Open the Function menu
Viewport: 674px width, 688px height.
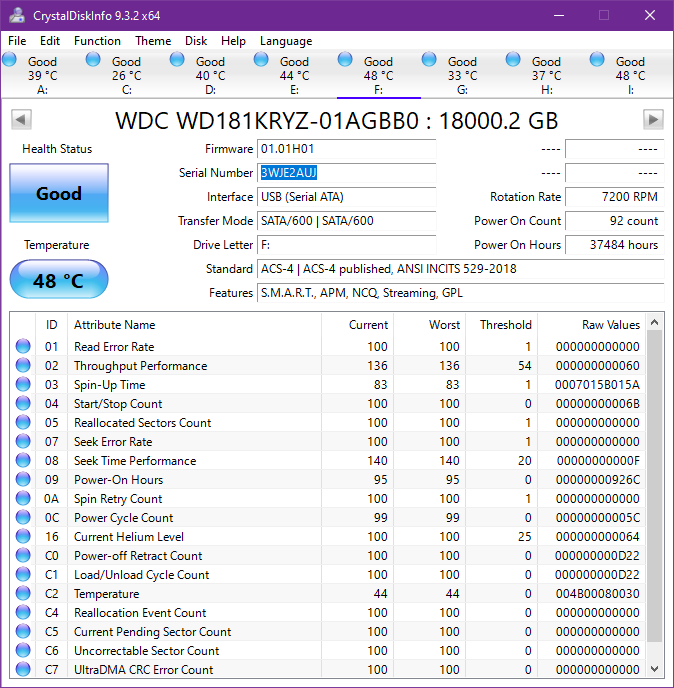[x=97, y=41]
